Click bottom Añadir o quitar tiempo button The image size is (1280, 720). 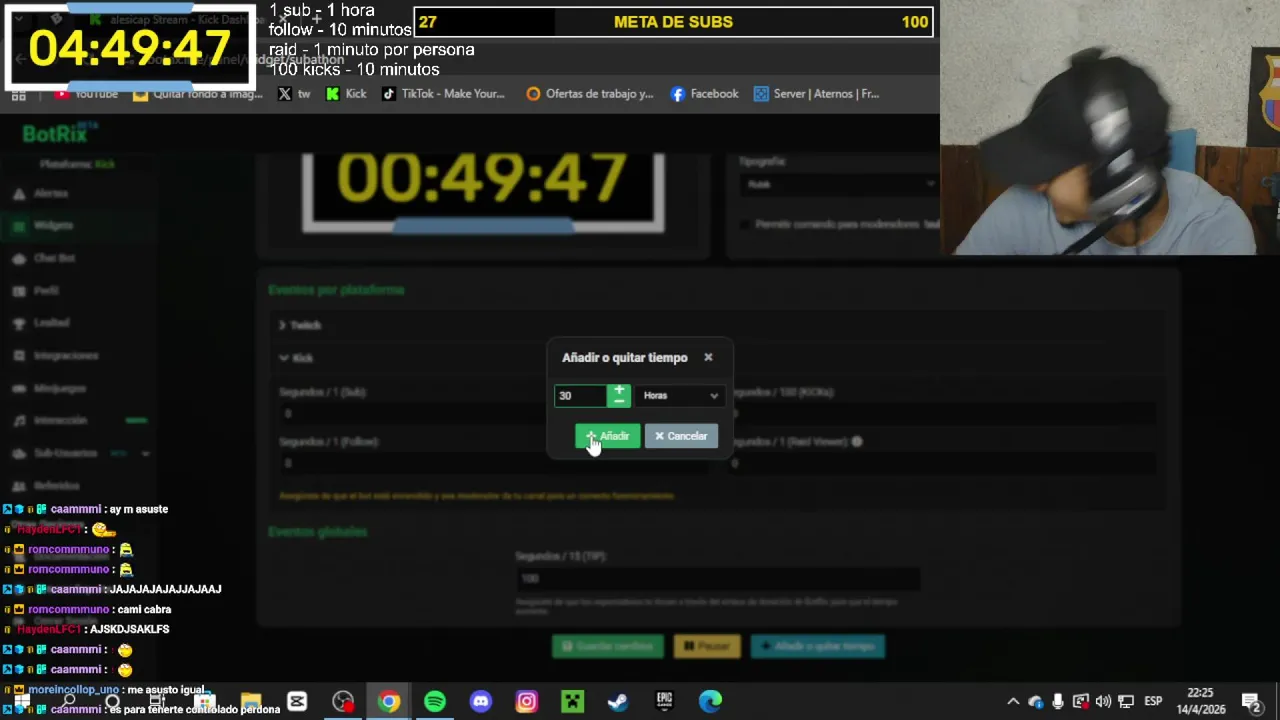pos(818,646)
